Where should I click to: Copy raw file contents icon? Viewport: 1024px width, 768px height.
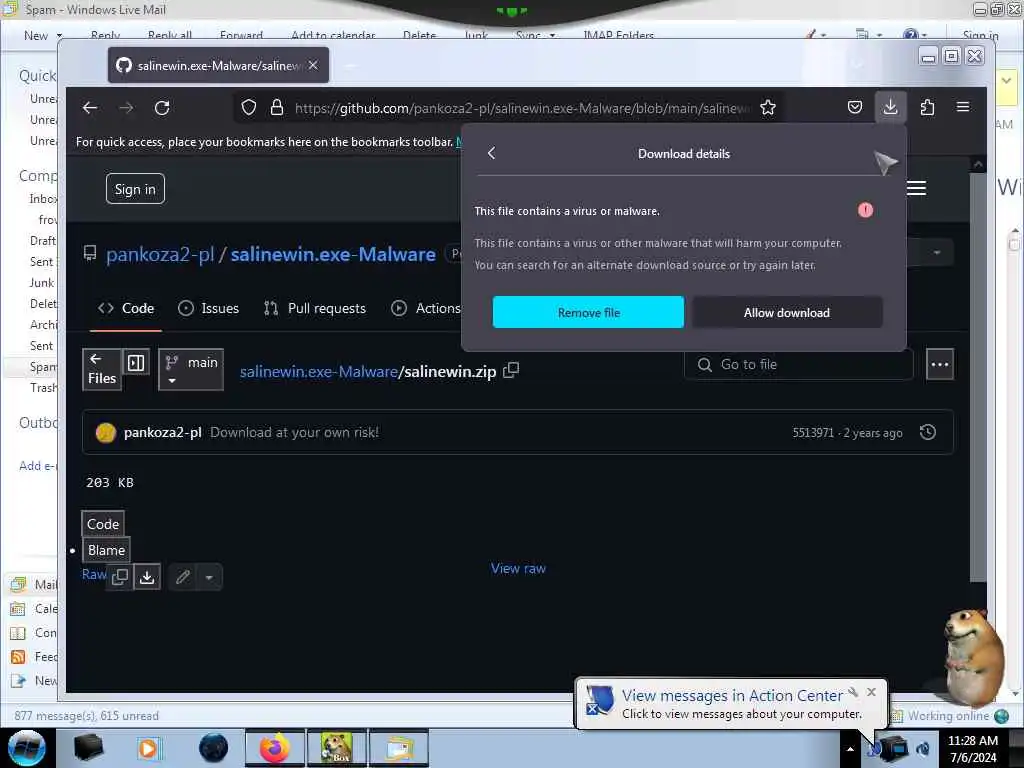(120, 577)
